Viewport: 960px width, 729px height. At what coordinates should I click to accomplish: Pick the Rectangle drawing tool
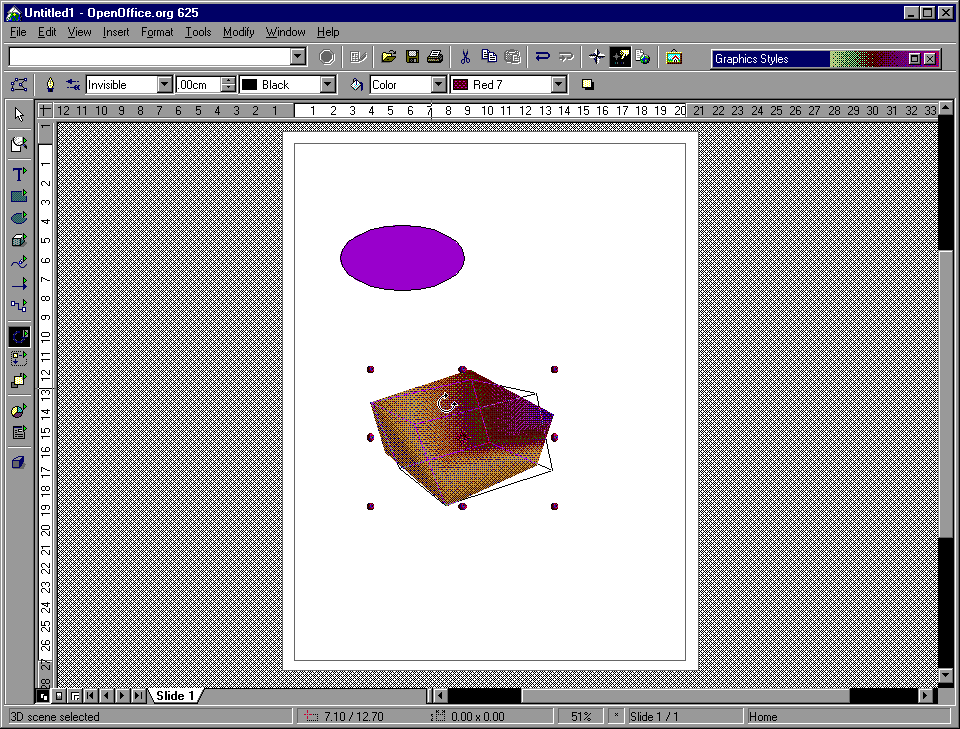(18, 197)
